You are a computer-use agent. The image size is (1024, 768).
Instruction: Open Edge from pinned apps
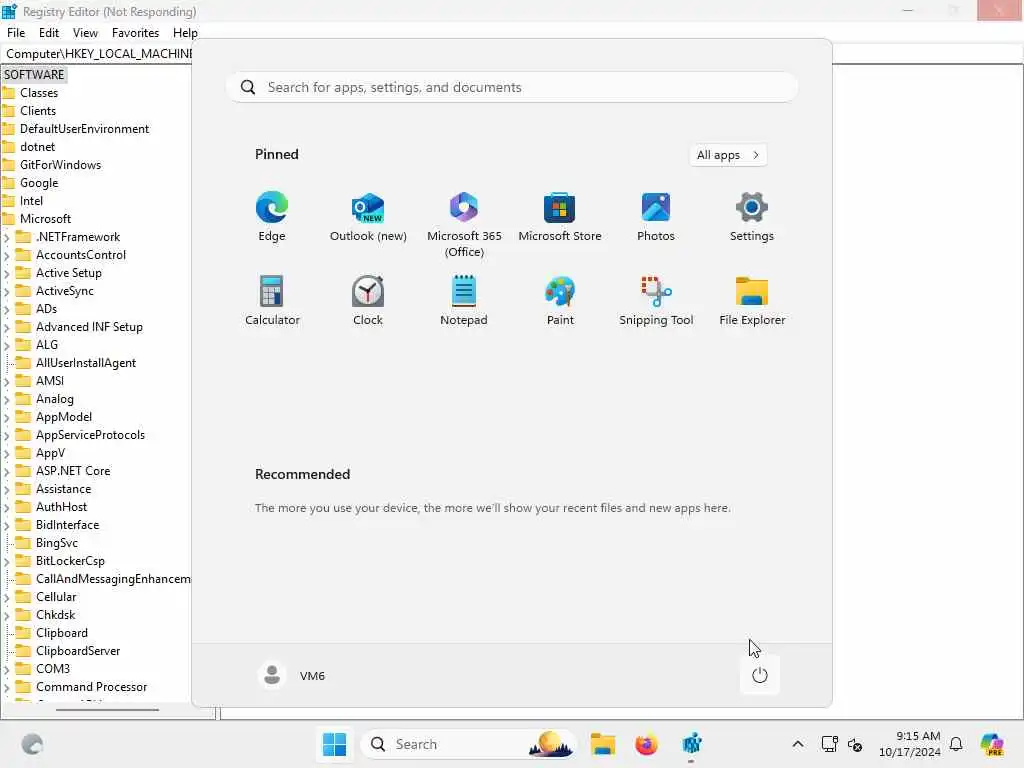tap(272, 217)
